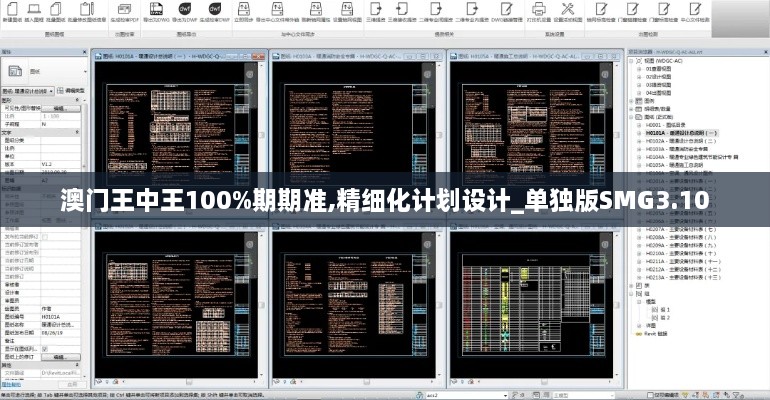Click the laptop-shaped ribbon icon
The image size is (770, 400).
point(34,9)
